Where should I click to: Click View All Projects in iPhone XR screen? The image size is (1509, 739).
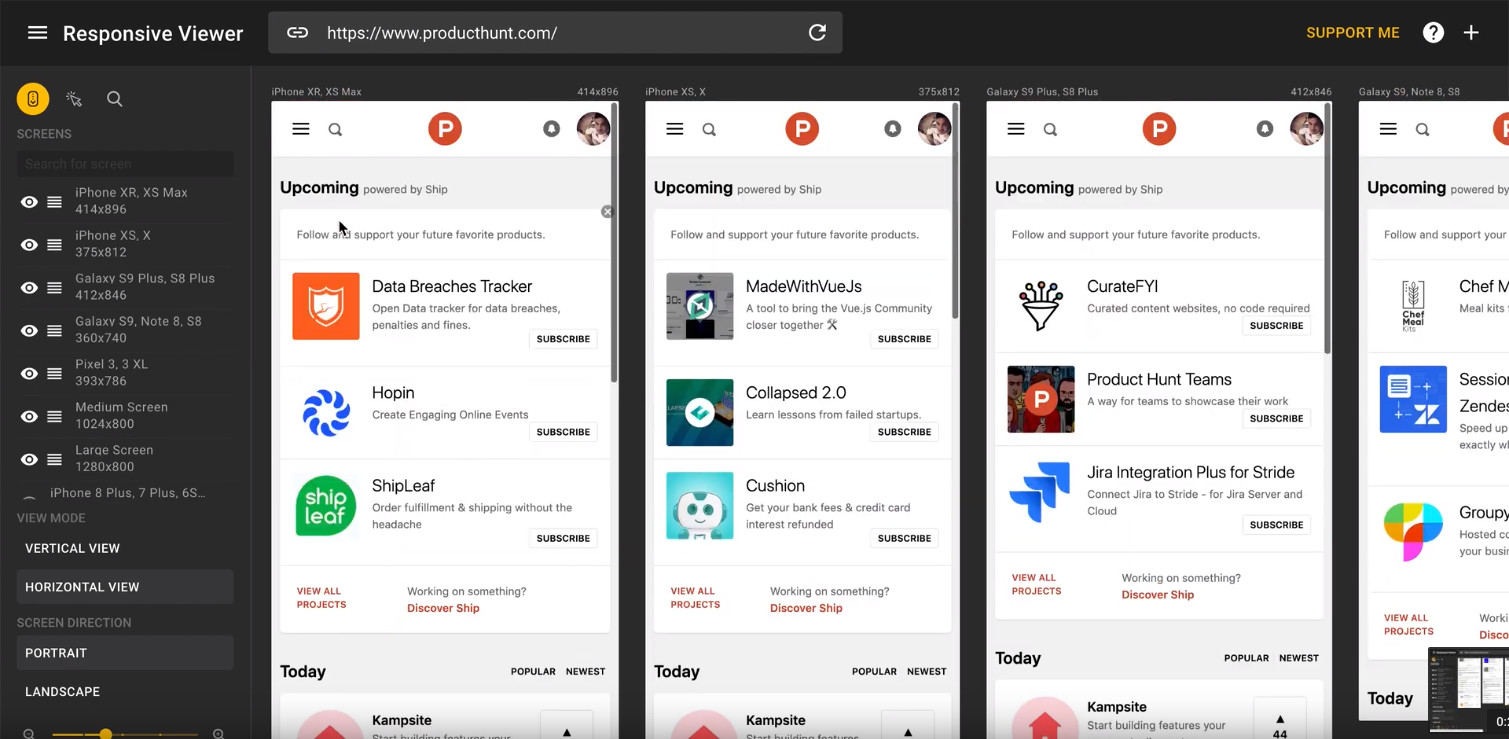(x=321, y=598)
